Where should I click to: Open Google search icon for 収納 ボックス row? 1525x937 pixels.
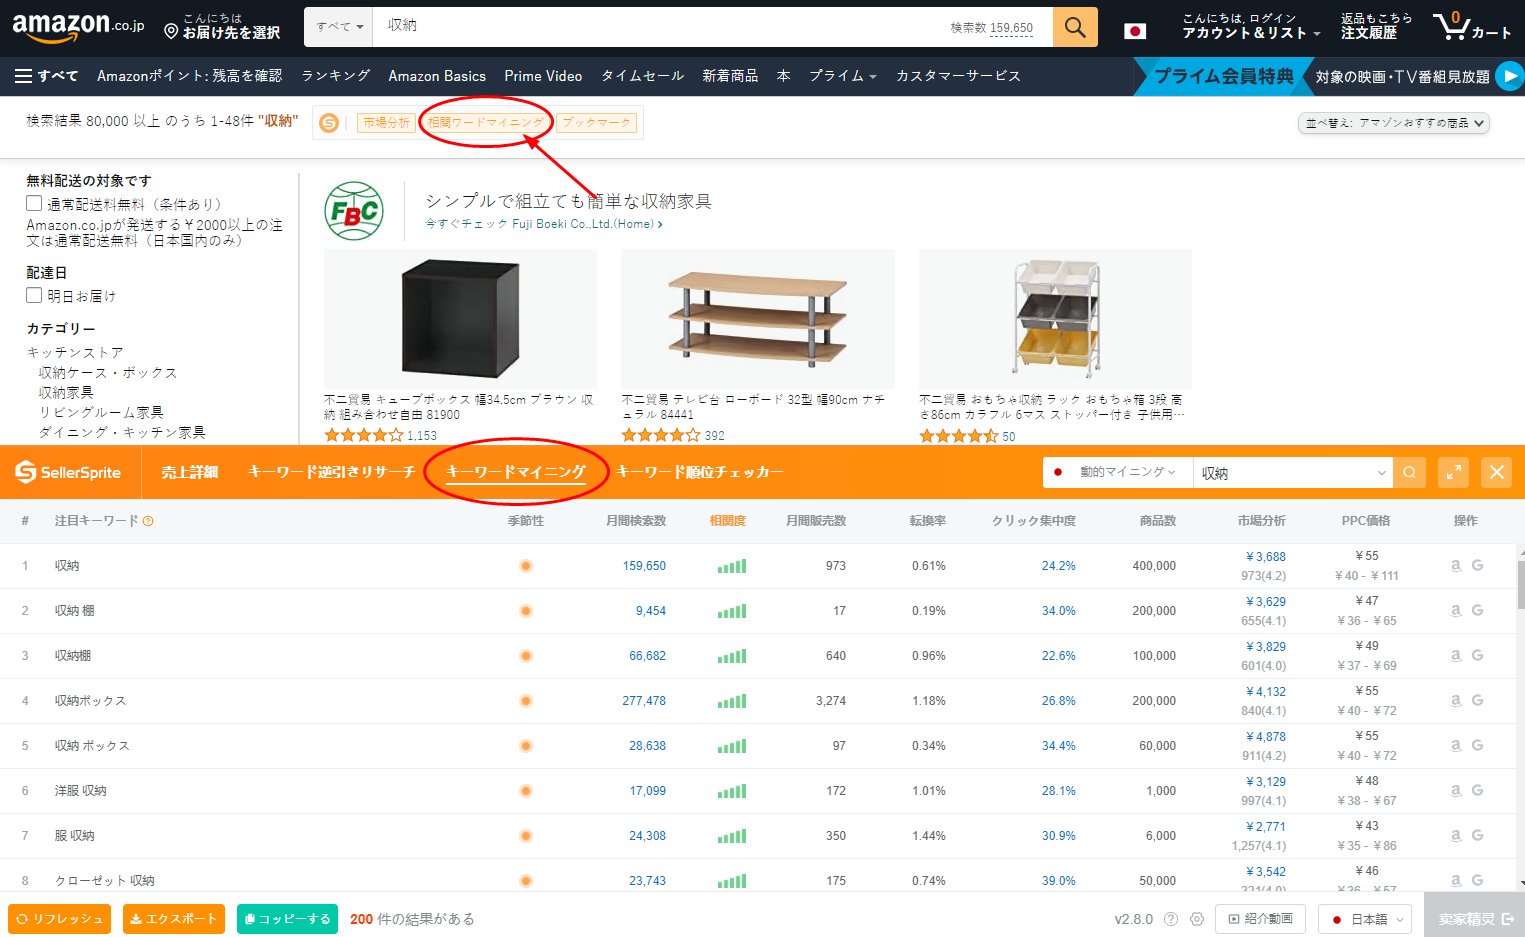click(1477, 745)
